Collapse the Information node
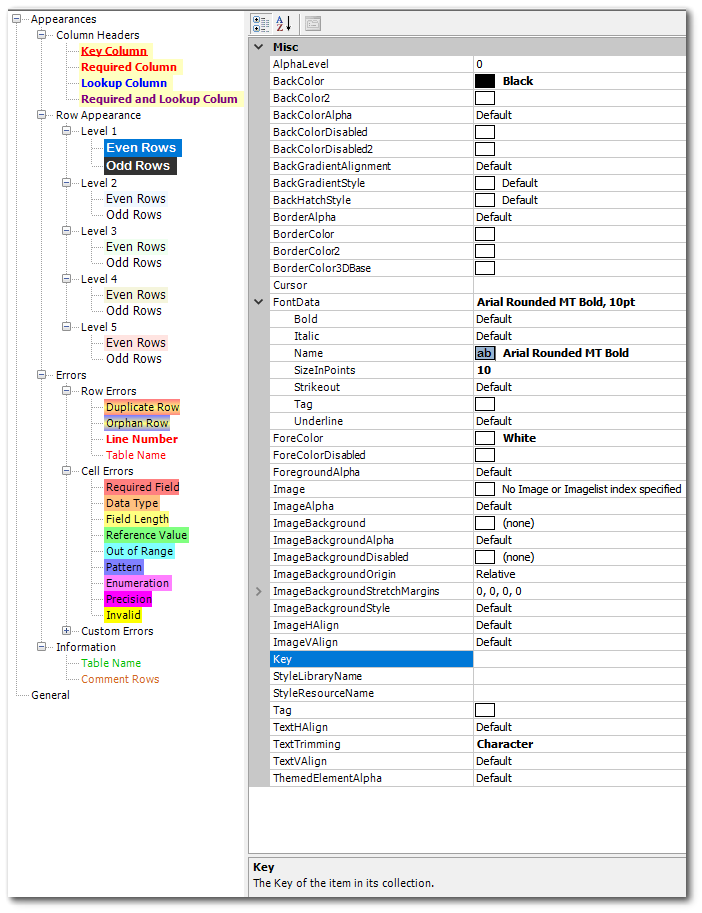Image resolution: width=702 pixels, height=913 pixels. click(x=42, y=647)
